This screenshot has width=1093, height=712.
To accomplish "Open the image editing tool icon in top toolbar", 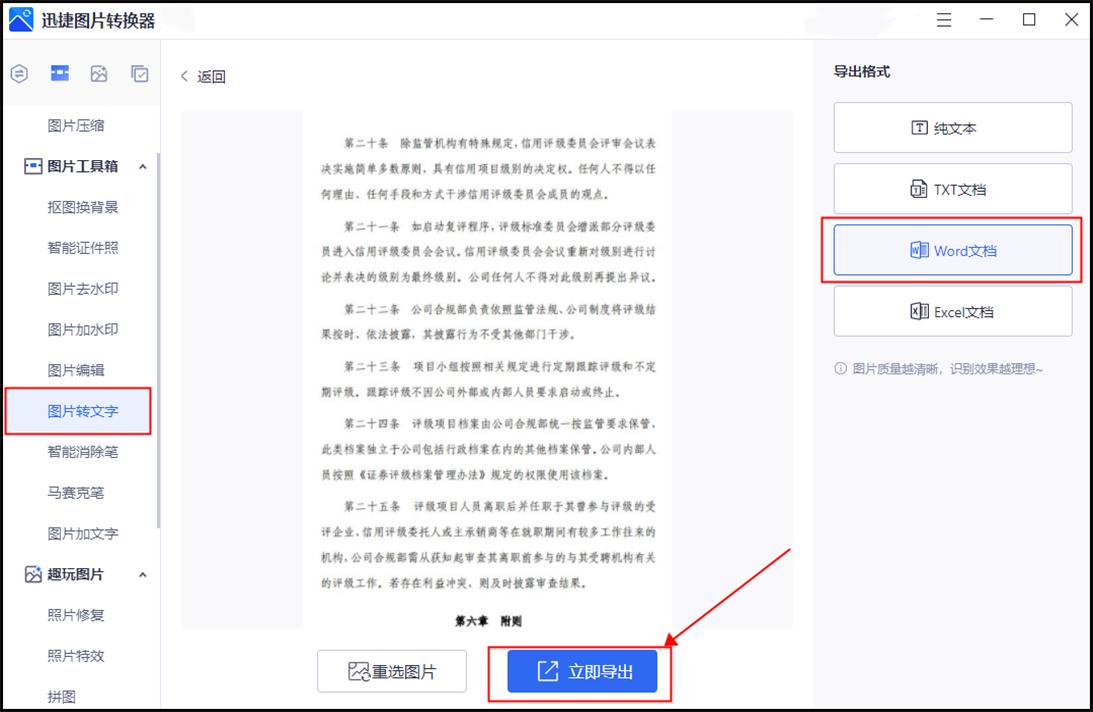I will click(x=97, y=74).
